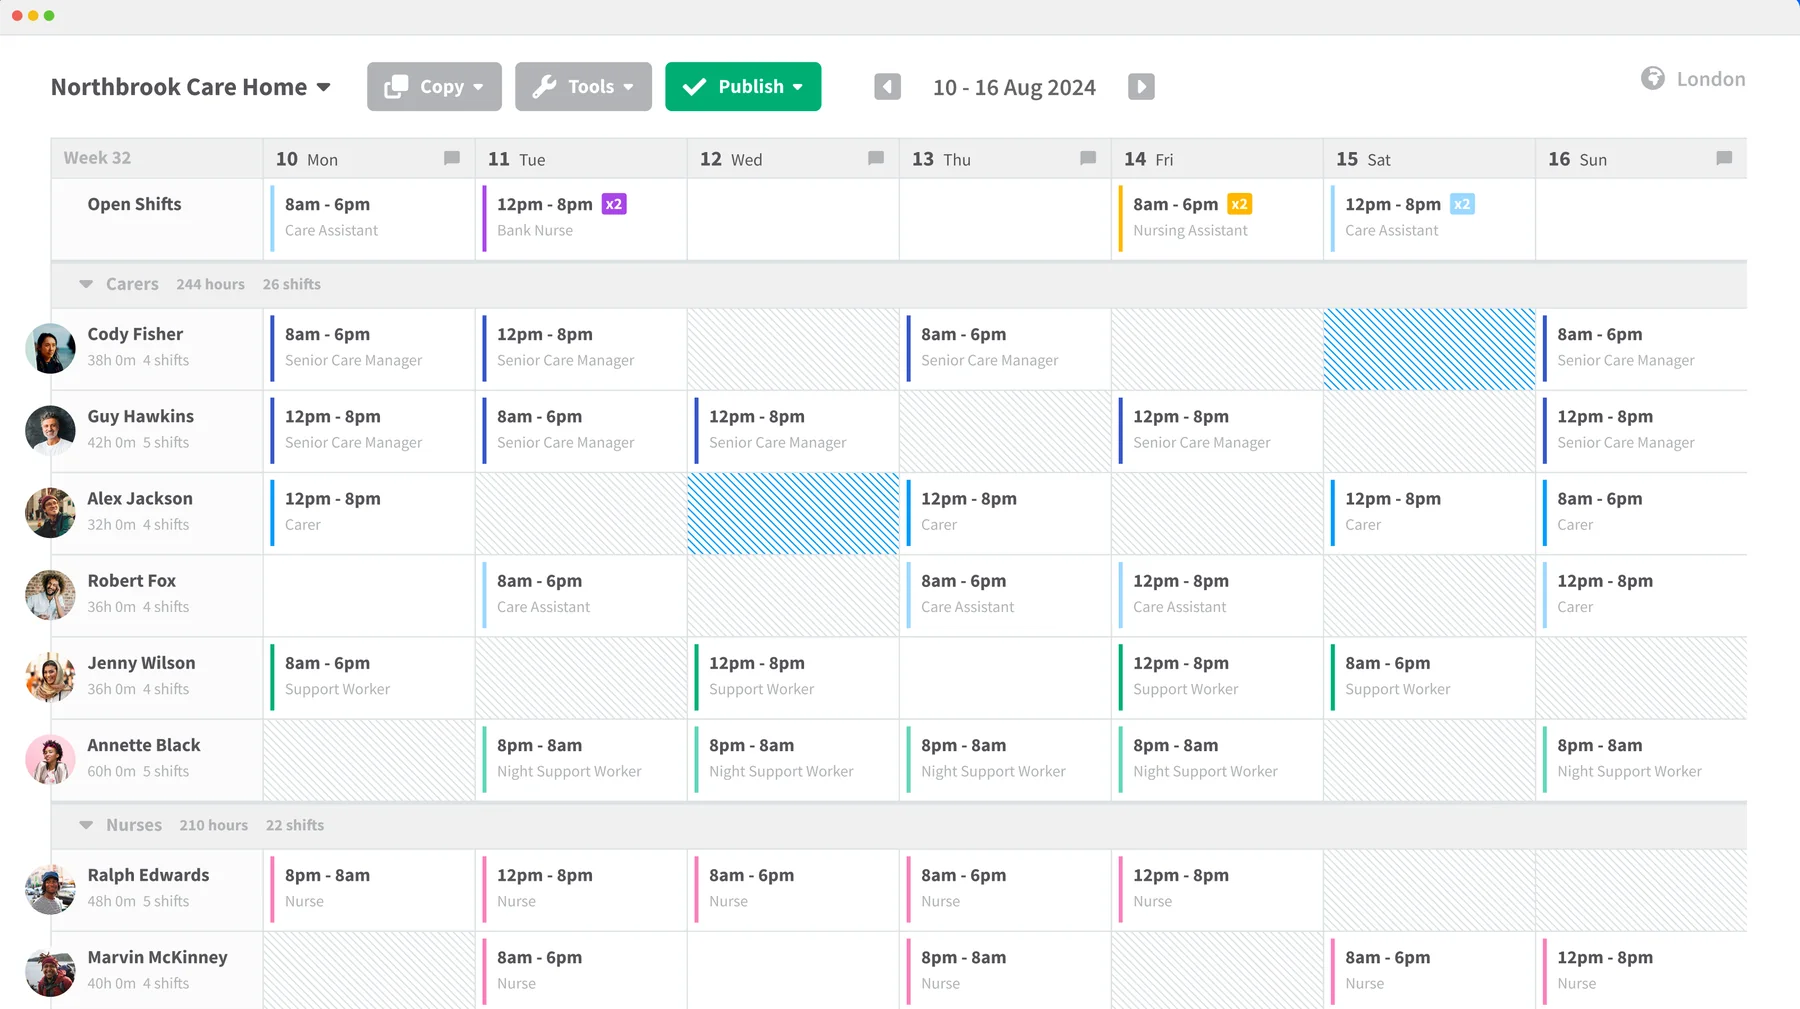Click the previous week arrow button
The width and height of the screenshot is (1800, 1009).
[x=887, y=87]
